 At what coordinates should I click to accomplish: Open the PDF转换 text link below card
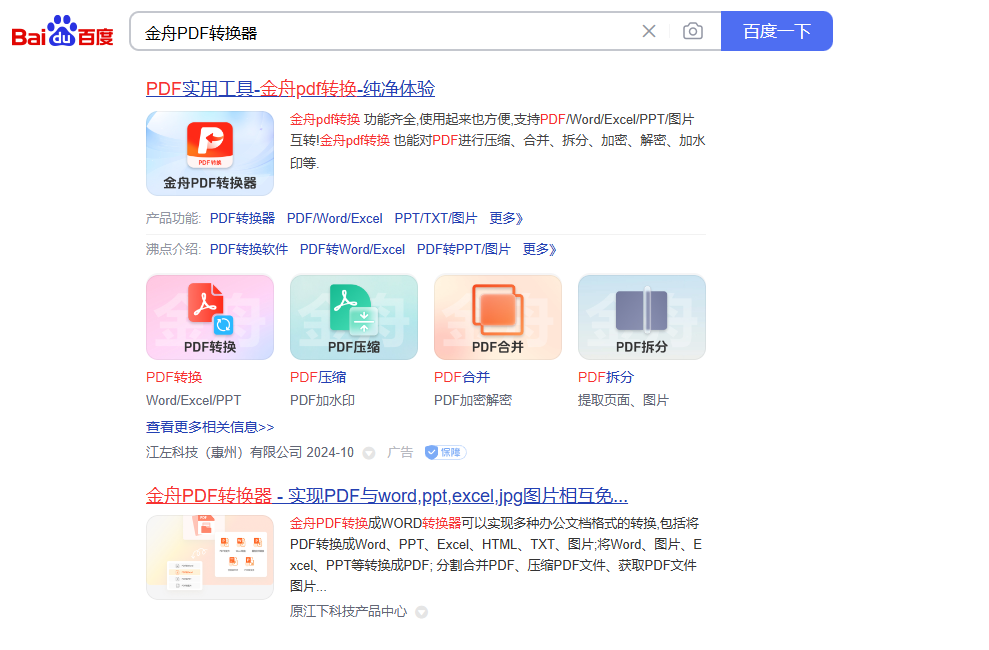pyautogui.click(x=174, y=377)
